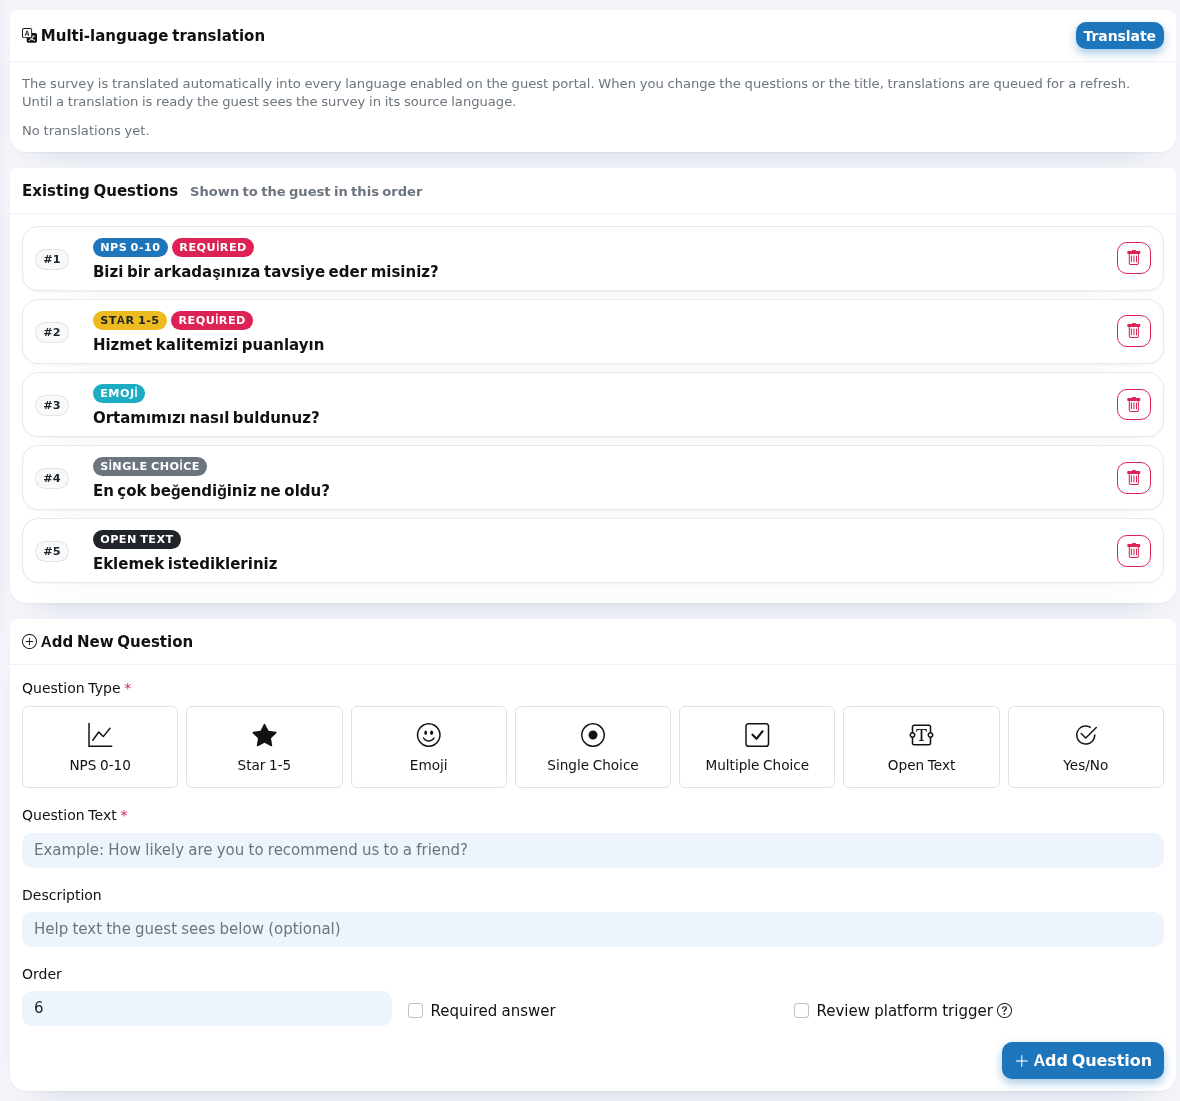The width and height of the screenshot is (1180, 1101).
Task: Click 'Shown to the guest in this order' subtitle
Action: 306,191
